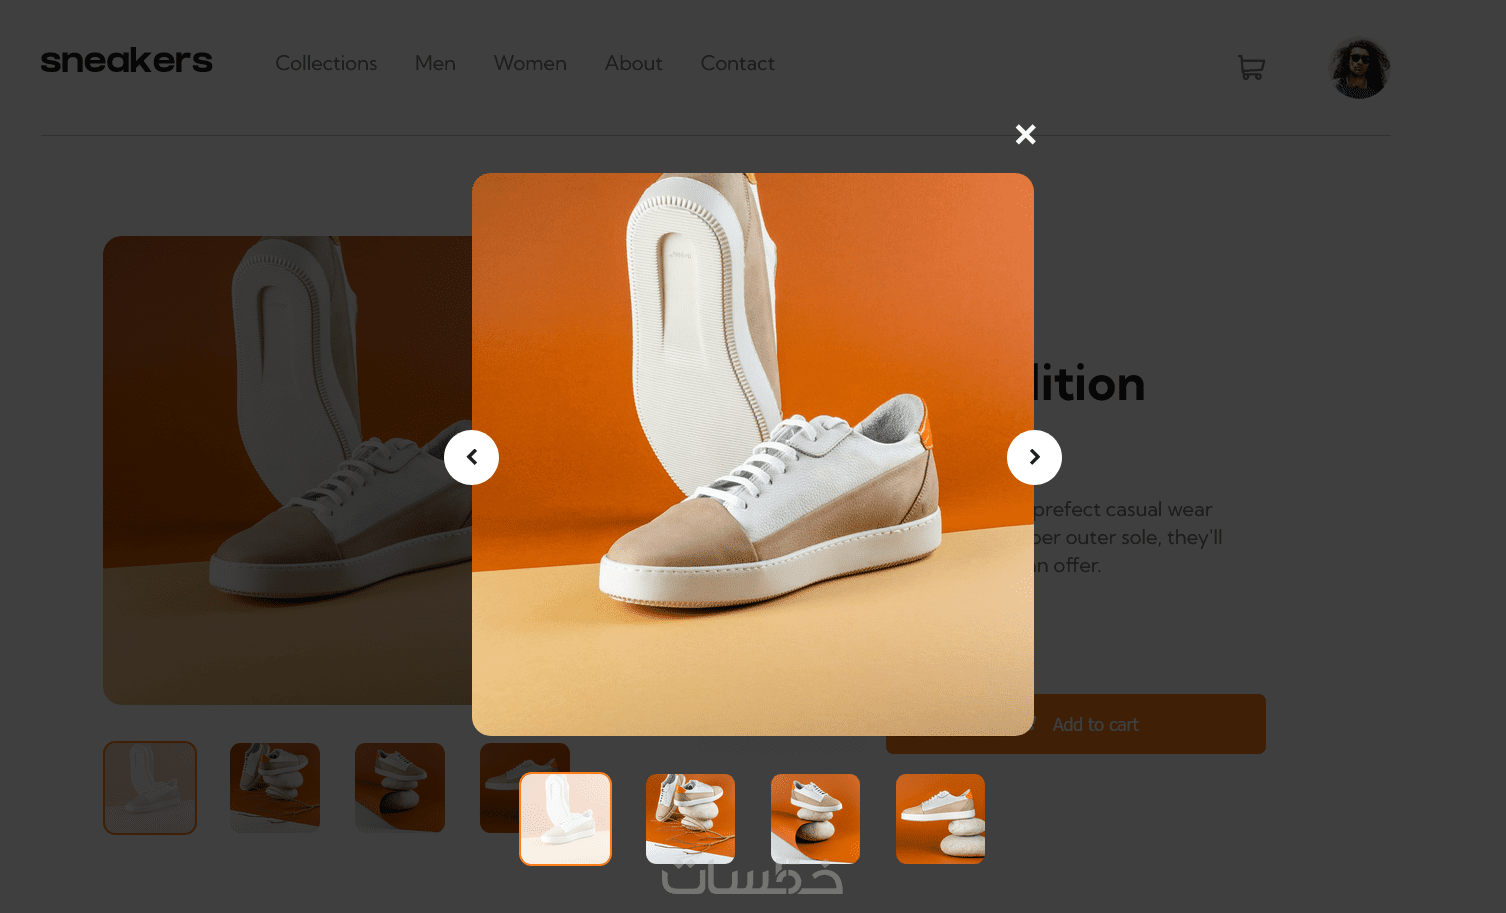Select the first lightbox thumbnail with white sole

(x=565, y=819)
